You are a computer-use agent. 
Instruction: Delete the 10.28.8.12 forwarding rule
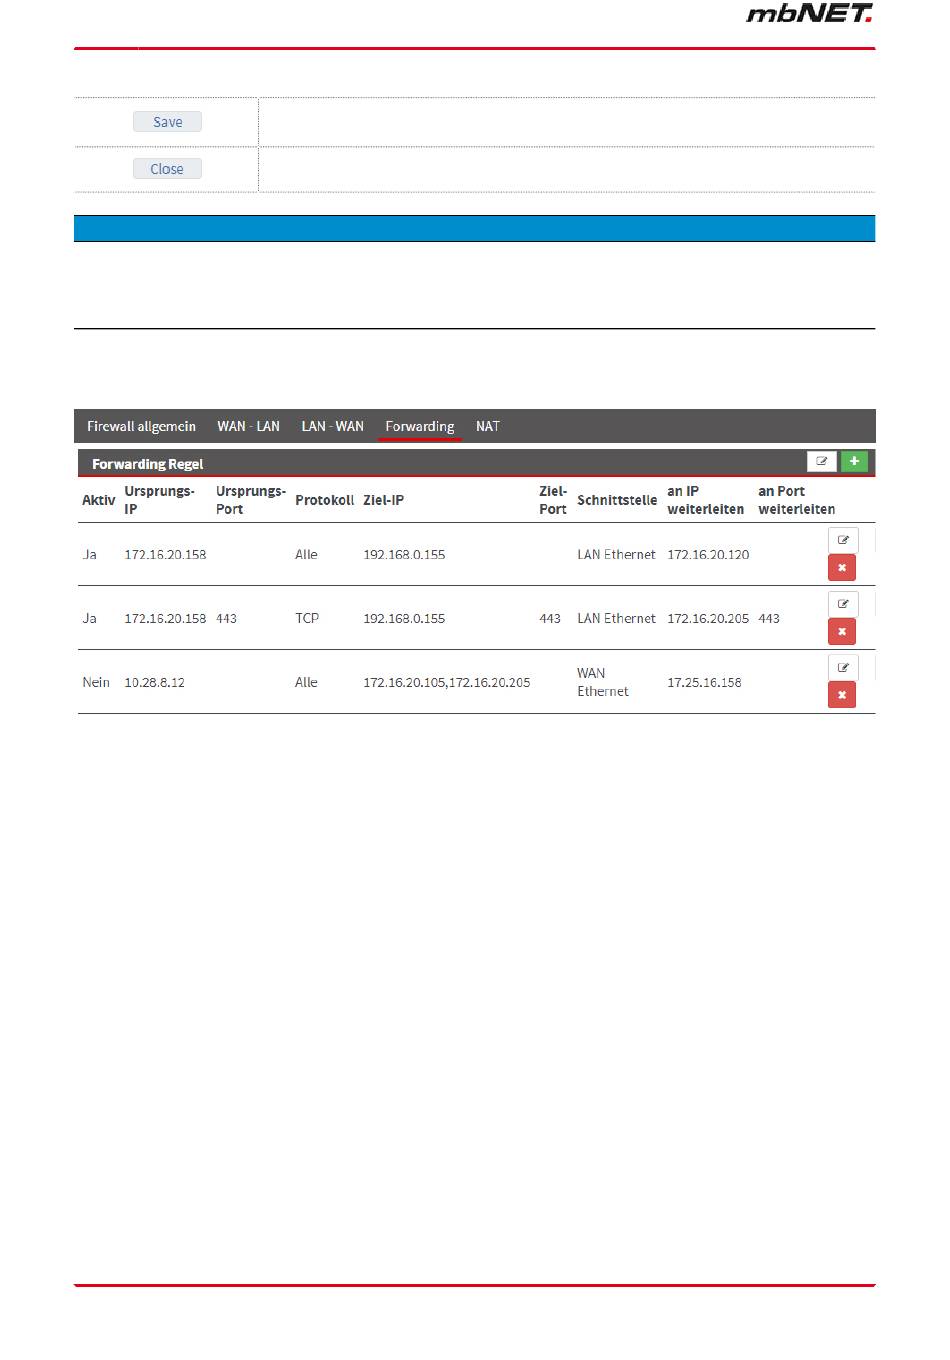pos(842,695)
